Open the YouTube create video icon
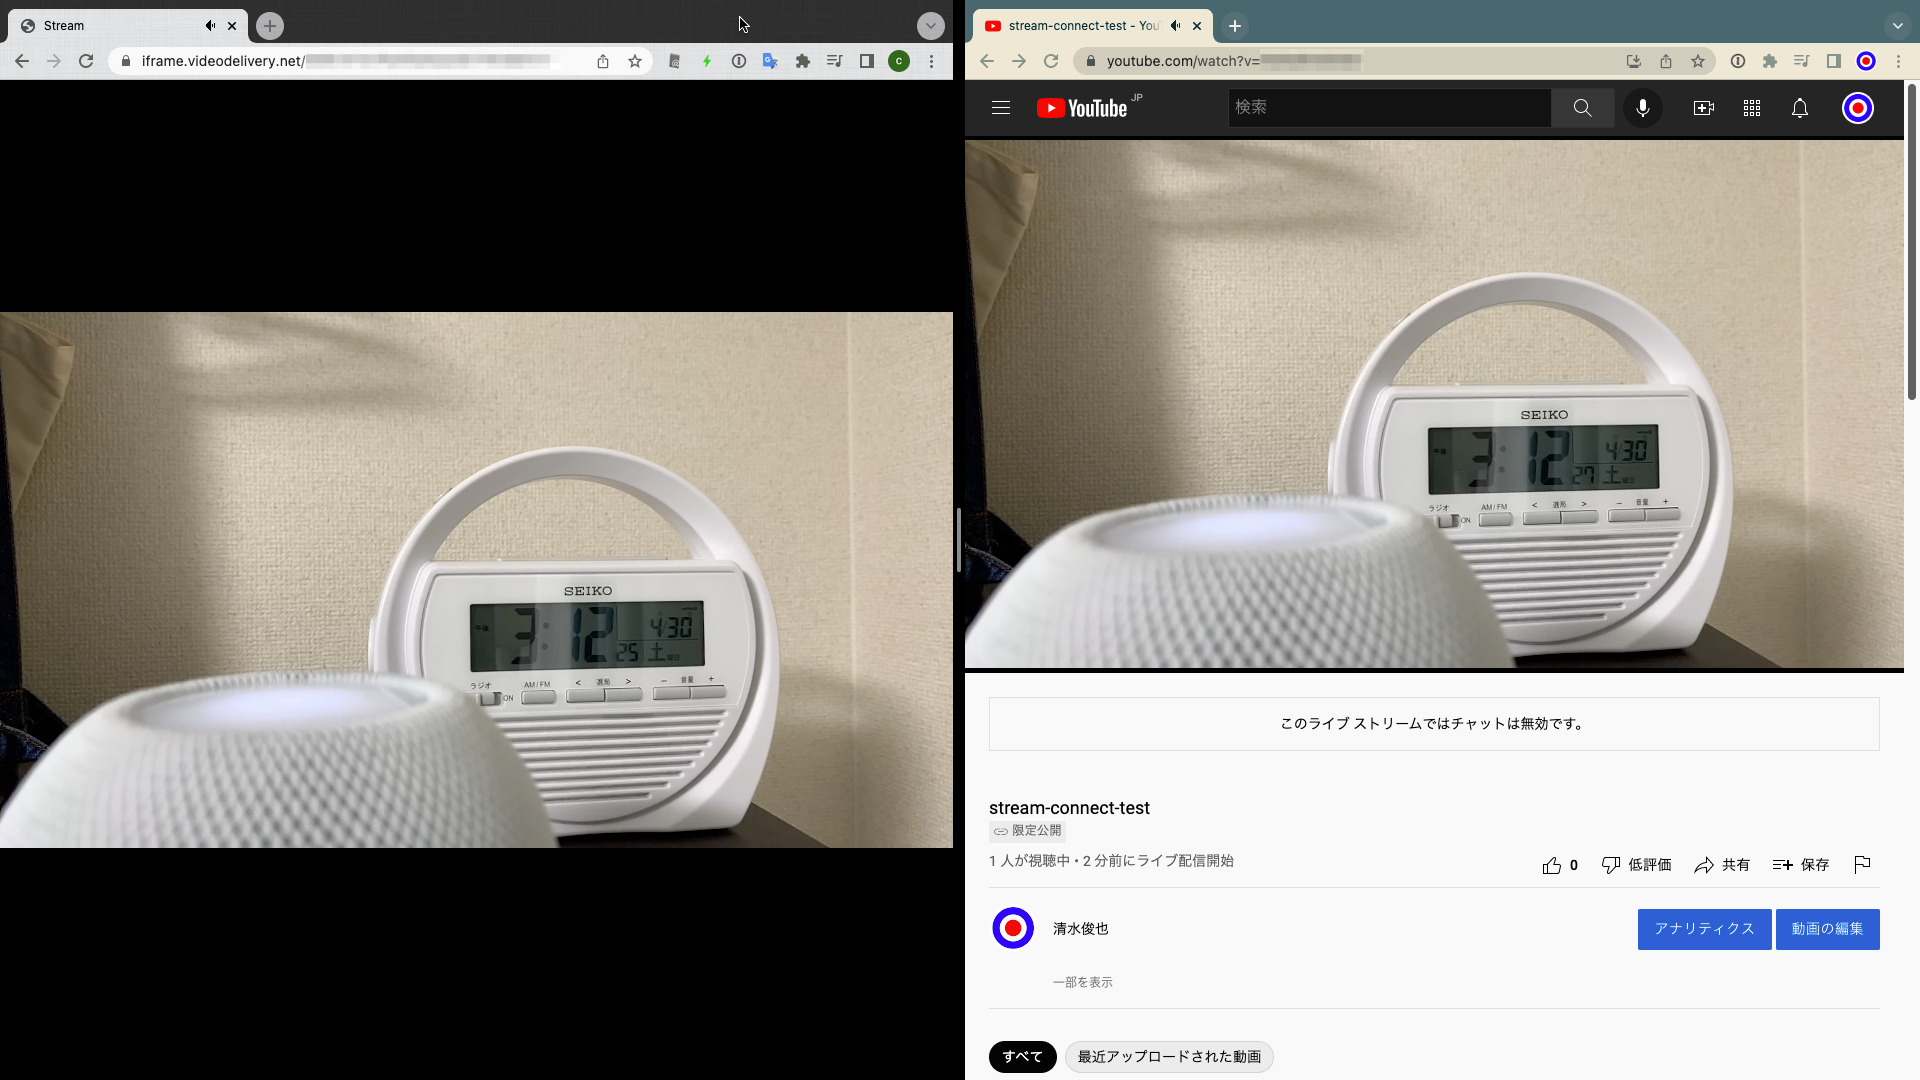This screenshot has height=1080, width=1920. pos(1704,107)
